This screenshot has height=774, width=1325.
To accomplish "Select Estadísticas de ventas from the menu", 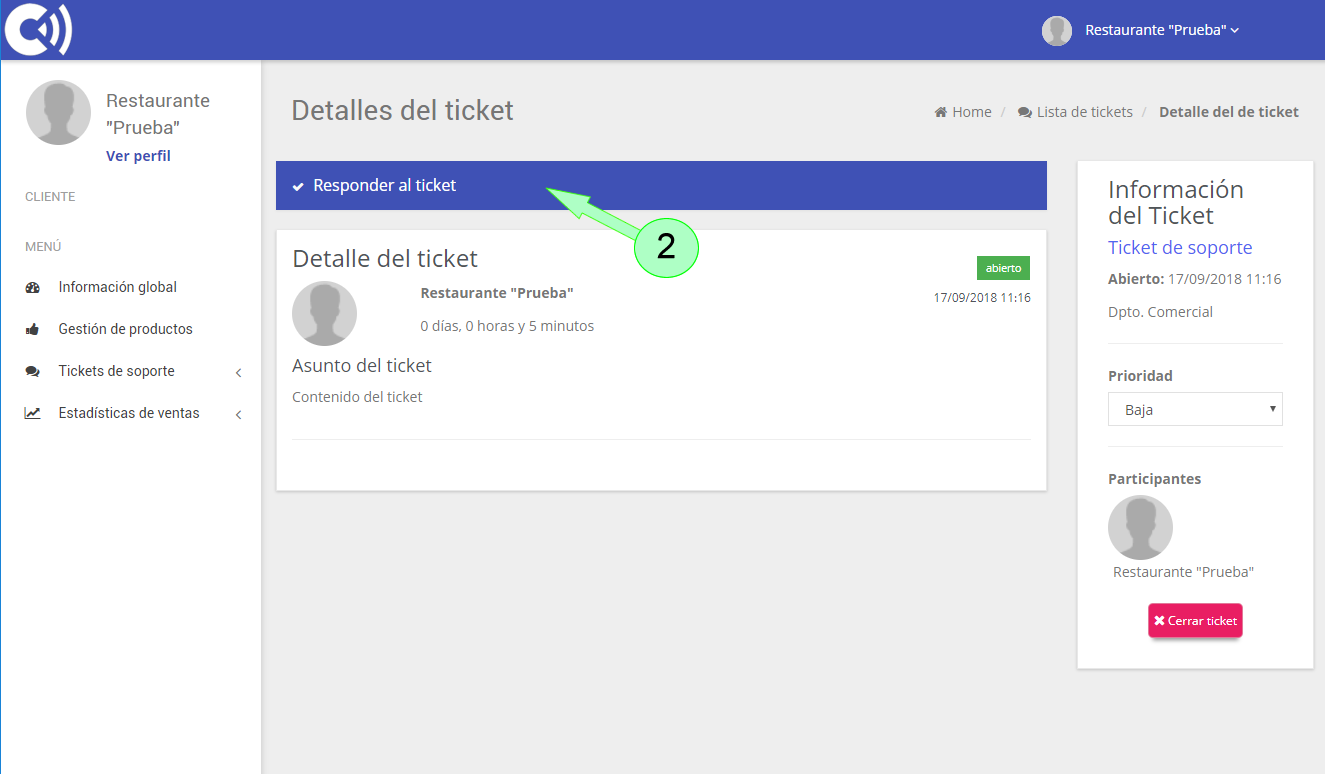I will click(x=130, y=412).
